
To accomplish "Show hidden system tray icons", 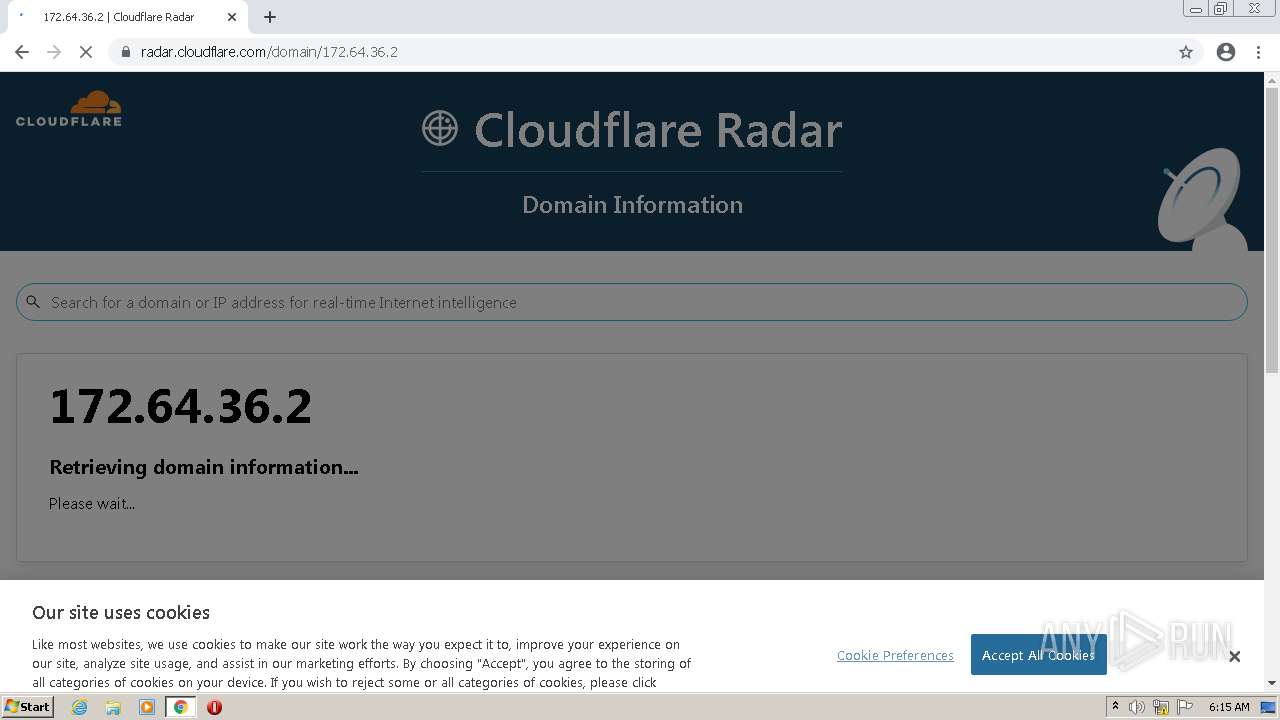I will click(x=1115, y=707).
